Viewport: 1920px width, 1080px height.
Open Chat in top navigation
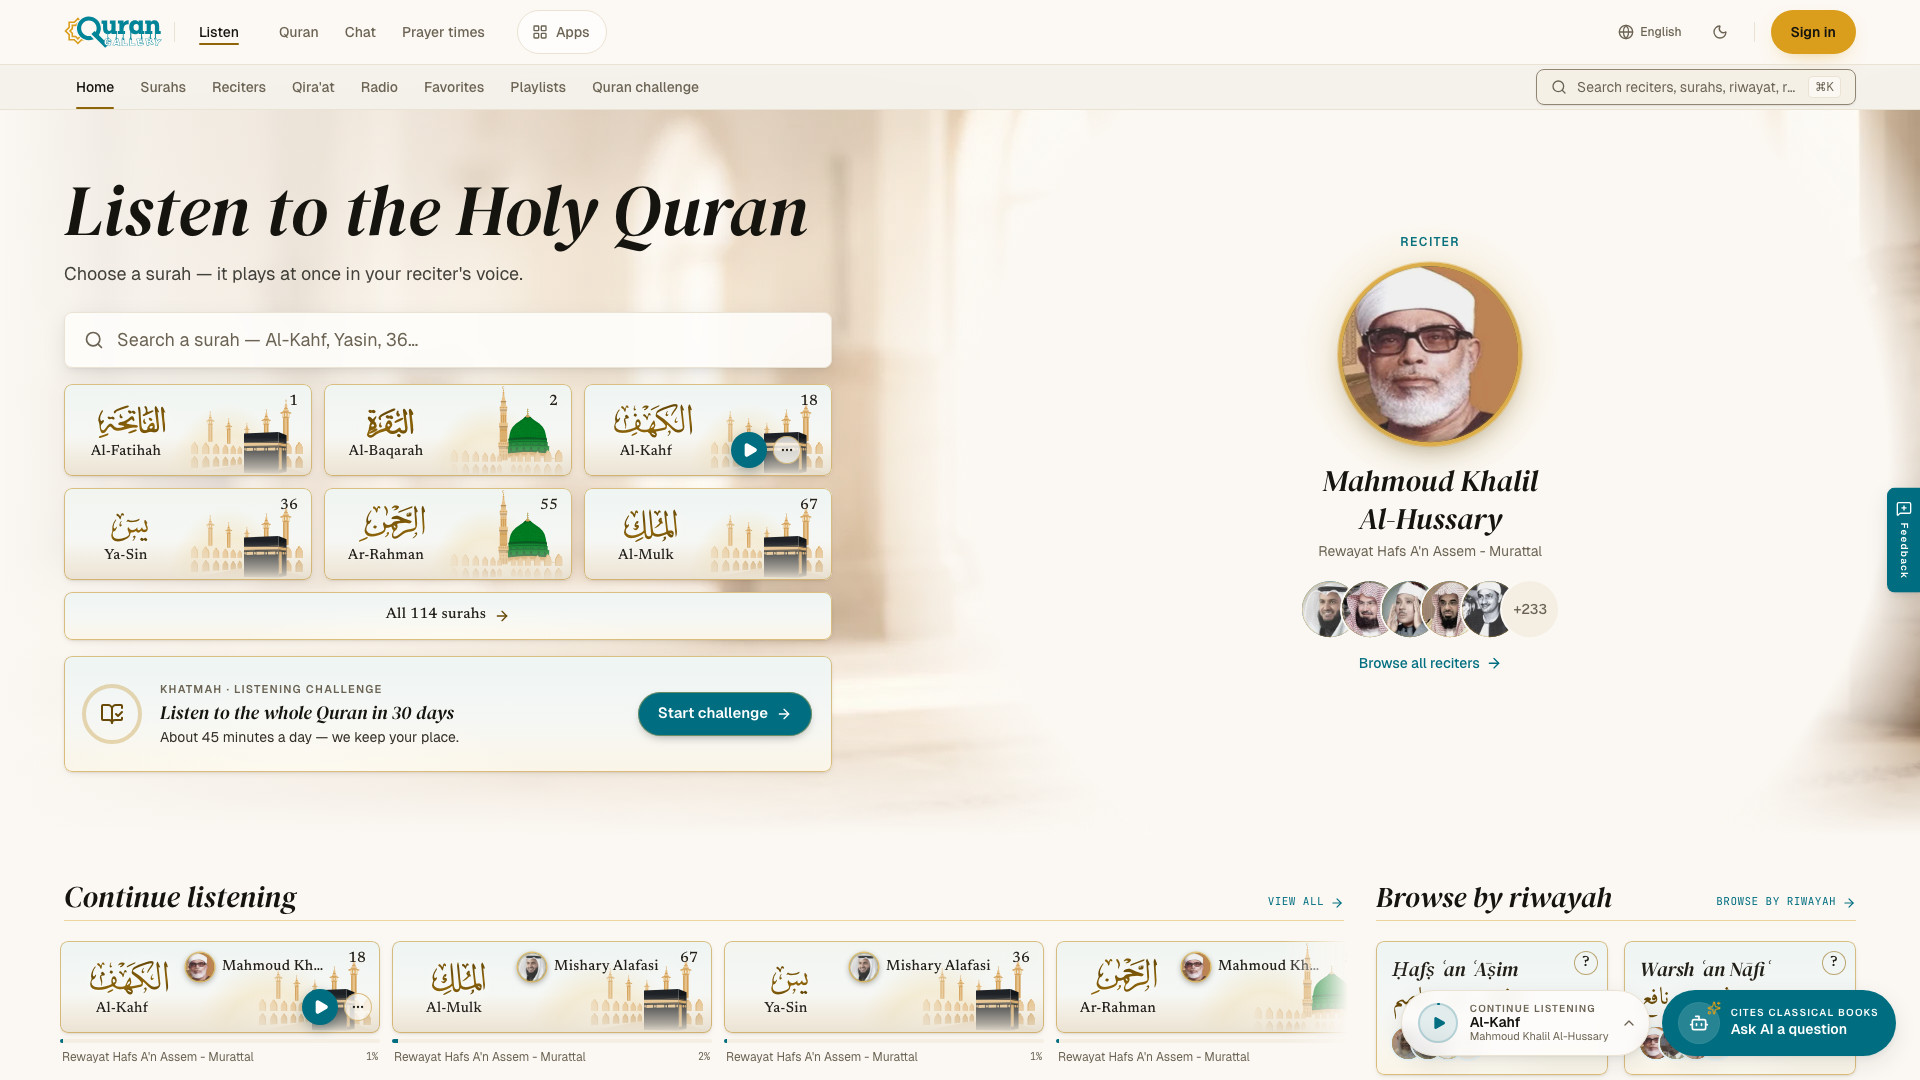point(360,32)
